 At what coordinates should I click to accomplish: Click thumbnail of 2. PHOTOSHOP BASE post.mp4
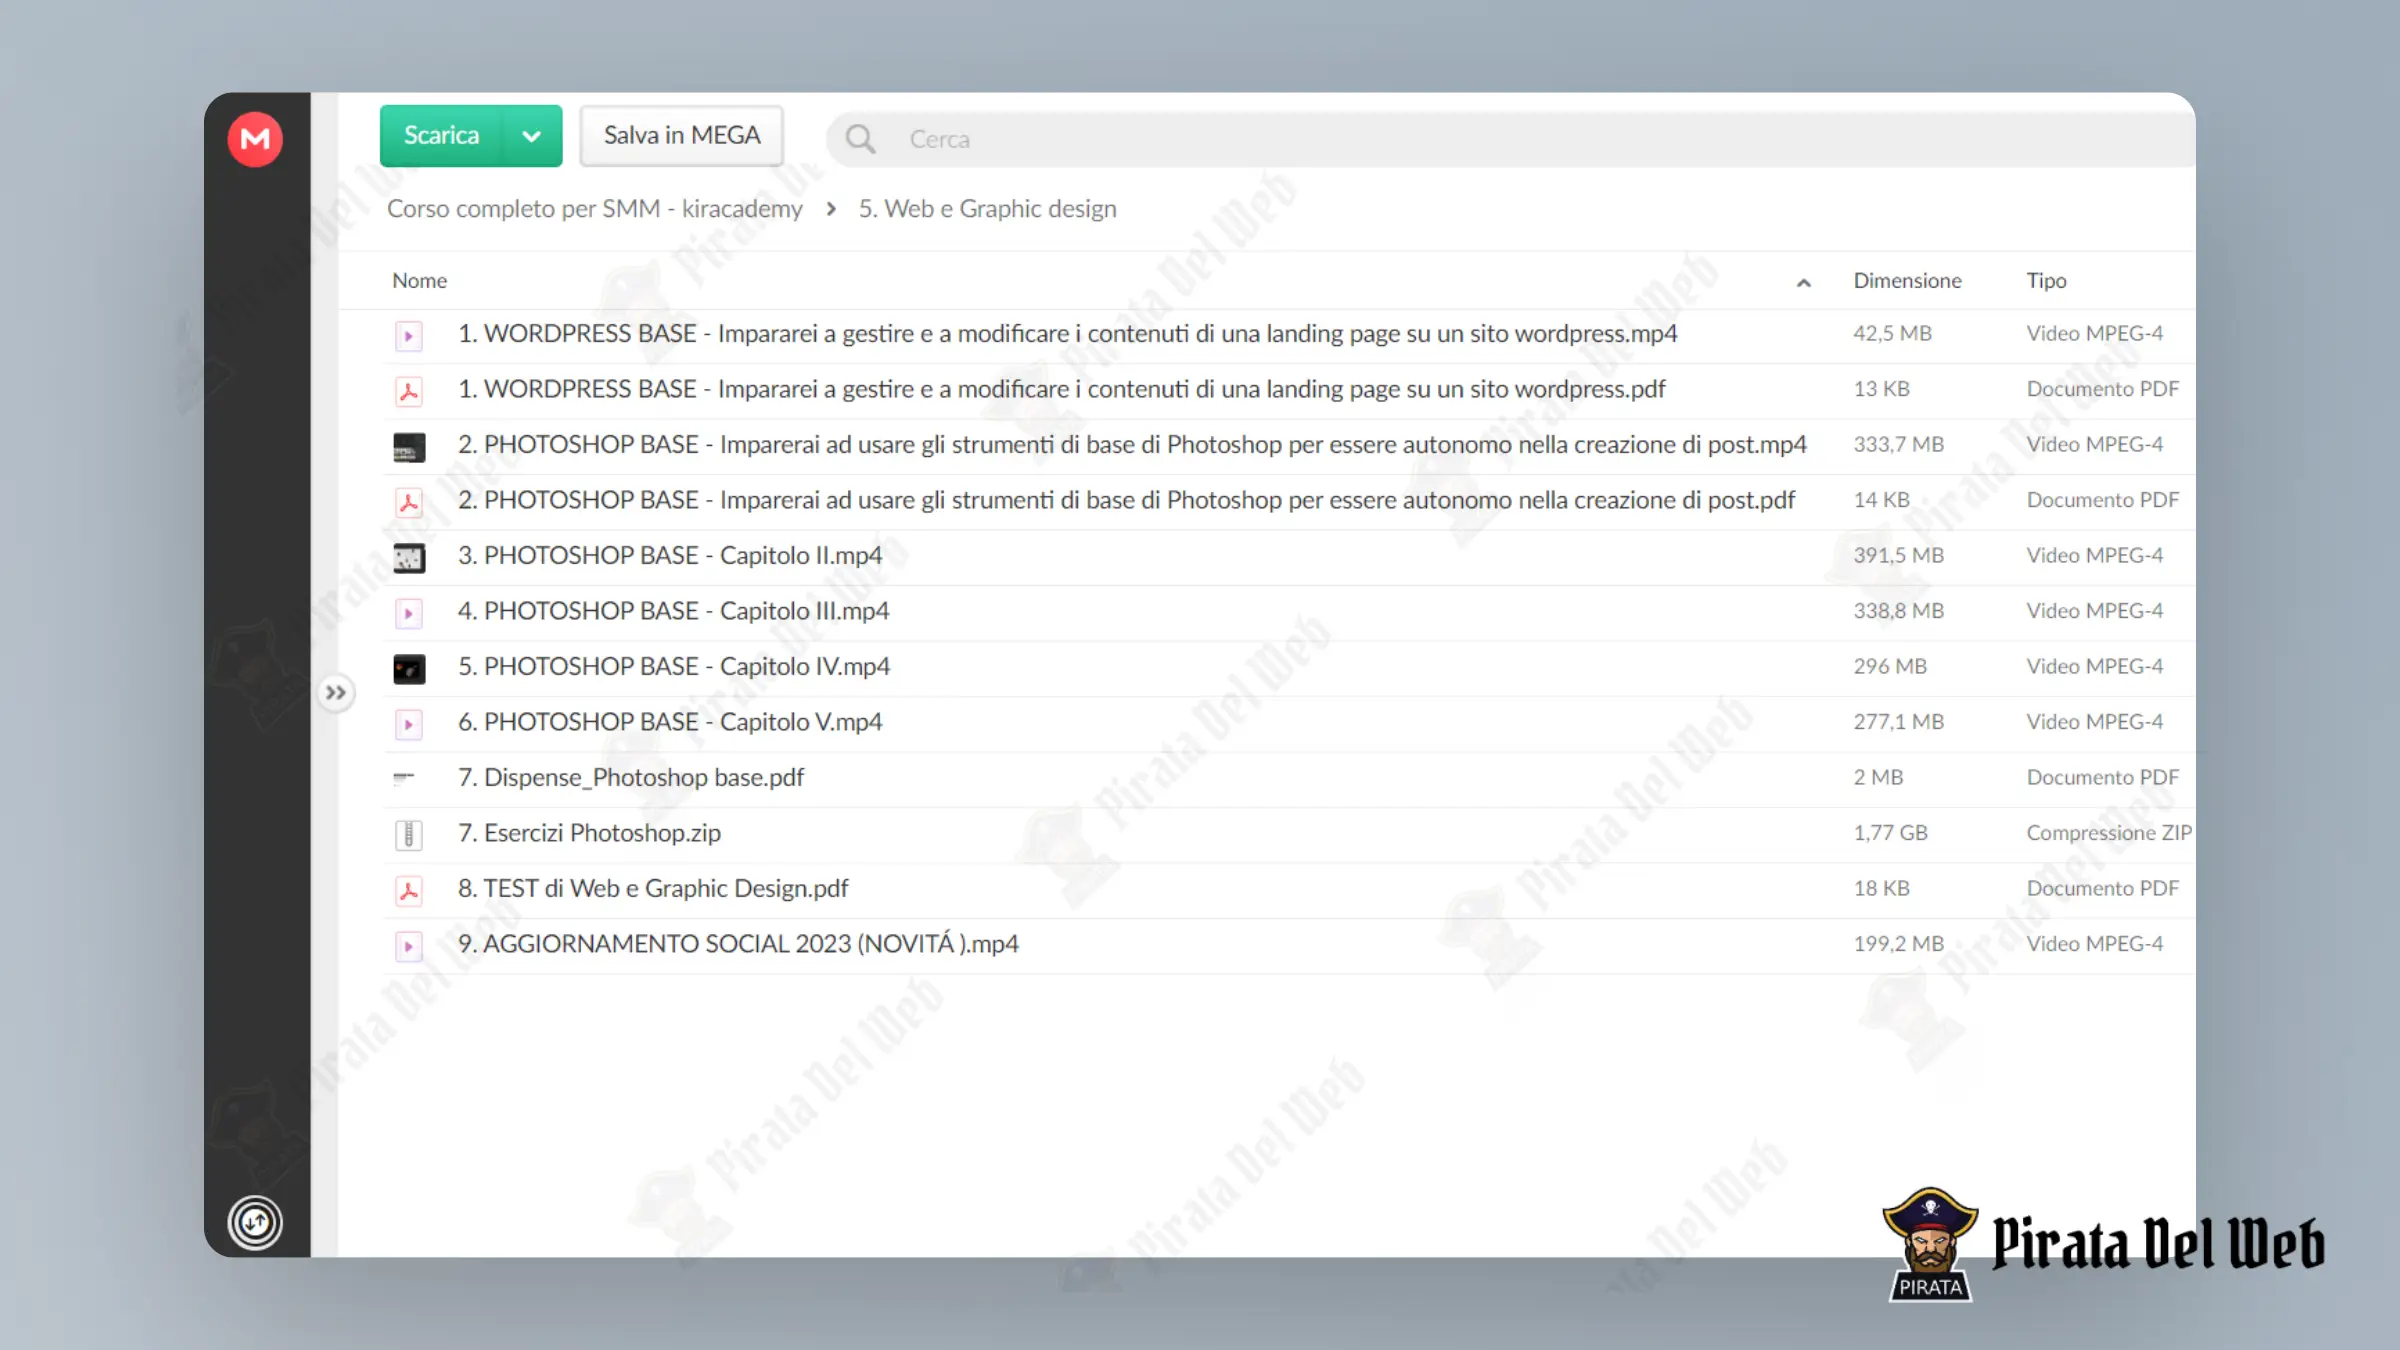click(409, 447)
